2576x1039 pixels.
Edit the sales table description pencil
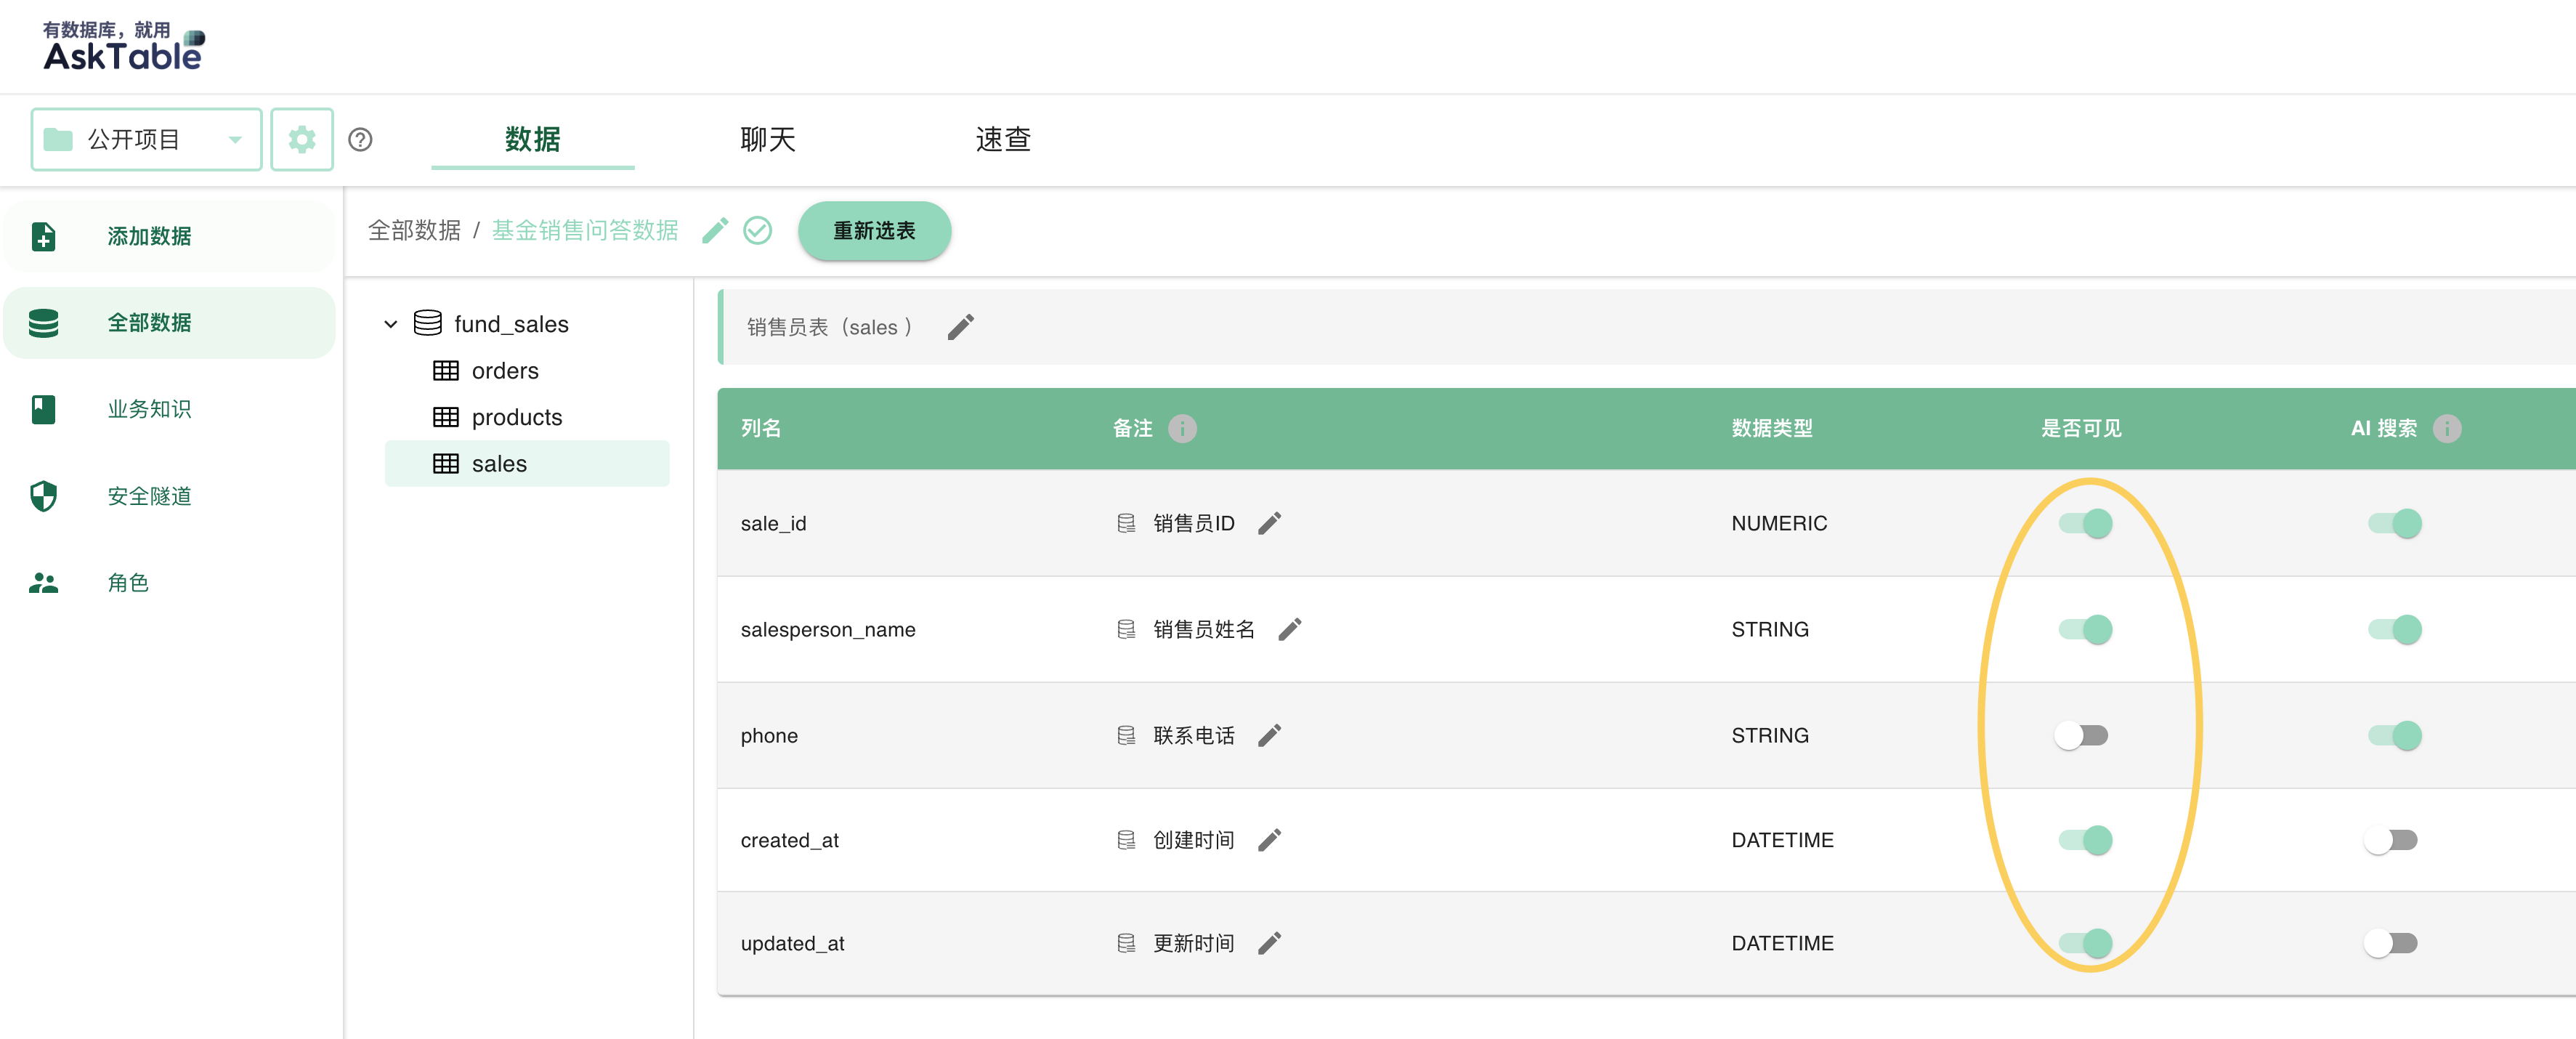[960, 327]
